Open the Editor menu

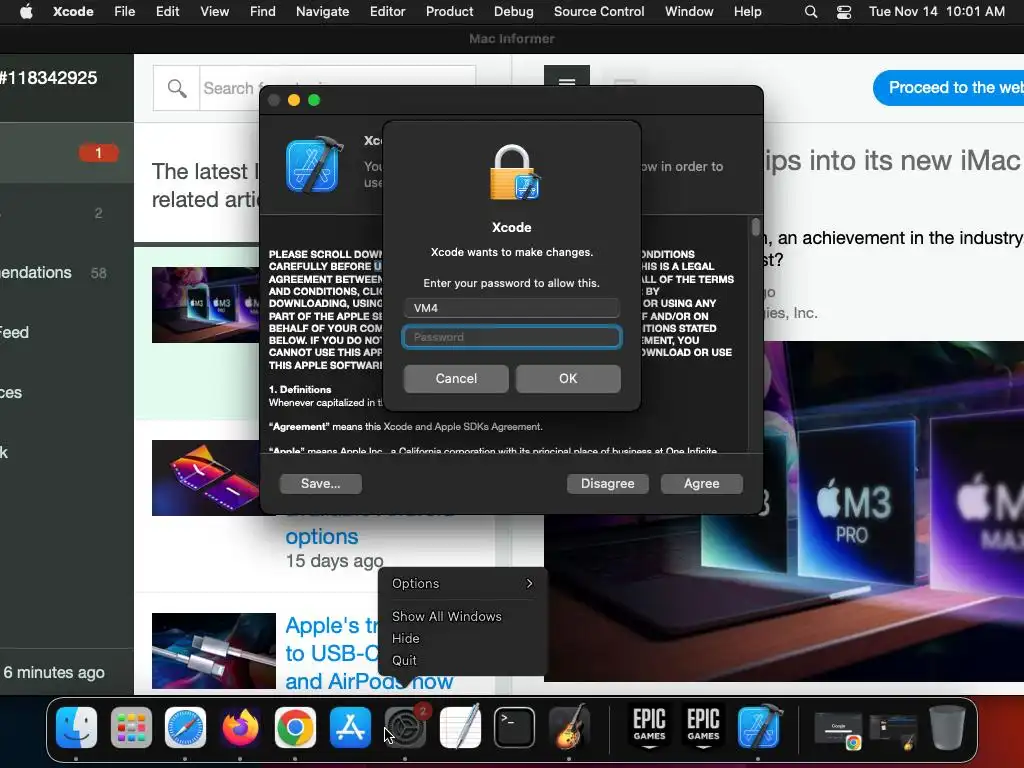pos(387,11)
